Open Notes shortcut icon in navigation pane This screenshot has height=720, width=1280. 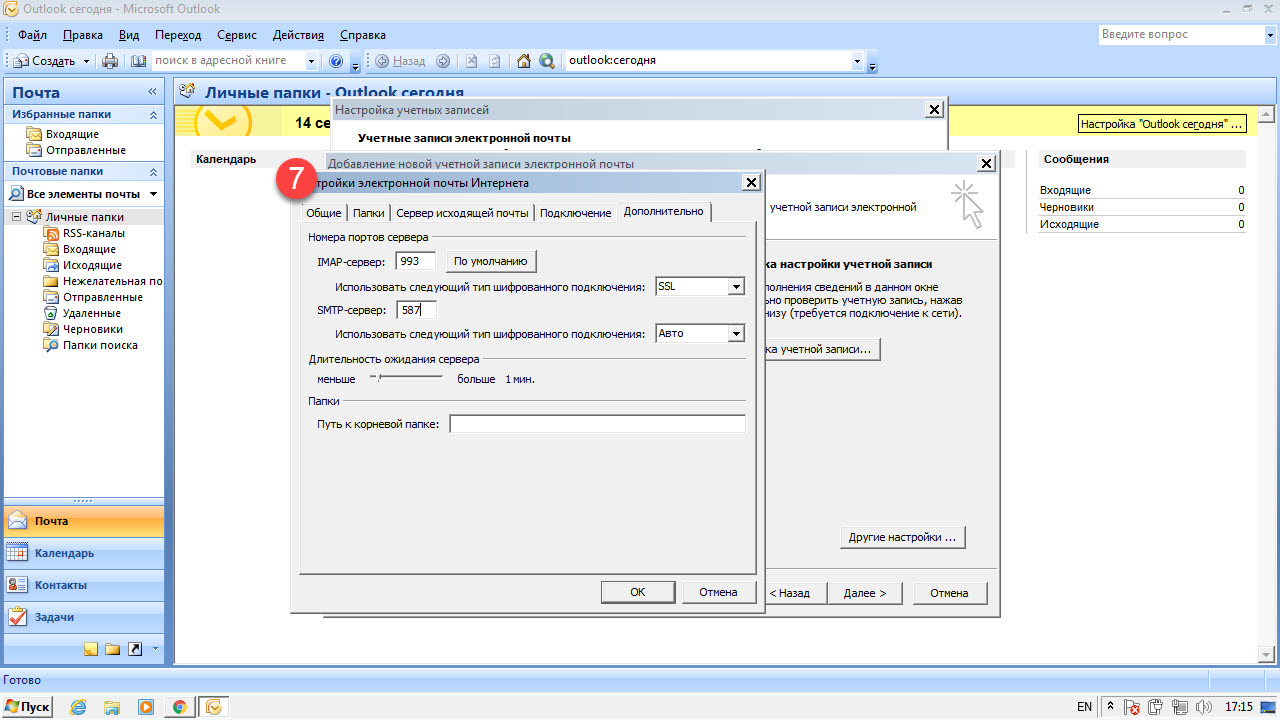point(91,649)
